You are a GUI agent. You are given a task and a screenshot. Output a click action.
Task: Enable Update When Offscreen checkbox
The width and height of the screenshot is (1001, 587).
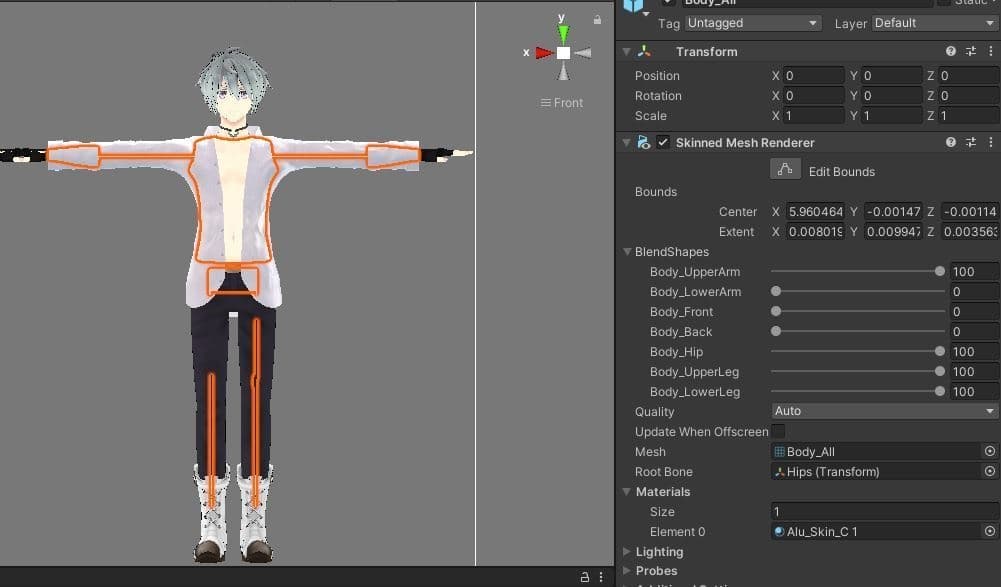(778, 432)
